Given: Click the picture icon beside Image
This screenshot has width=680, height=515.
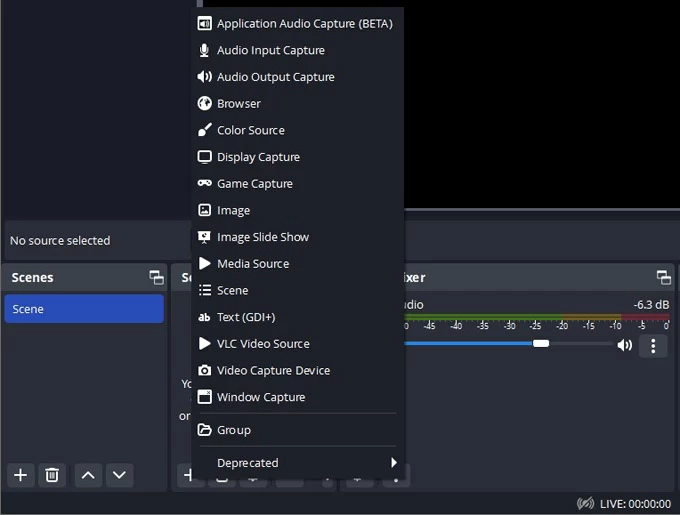Looking at the screenshot, I should click(204, 210).
